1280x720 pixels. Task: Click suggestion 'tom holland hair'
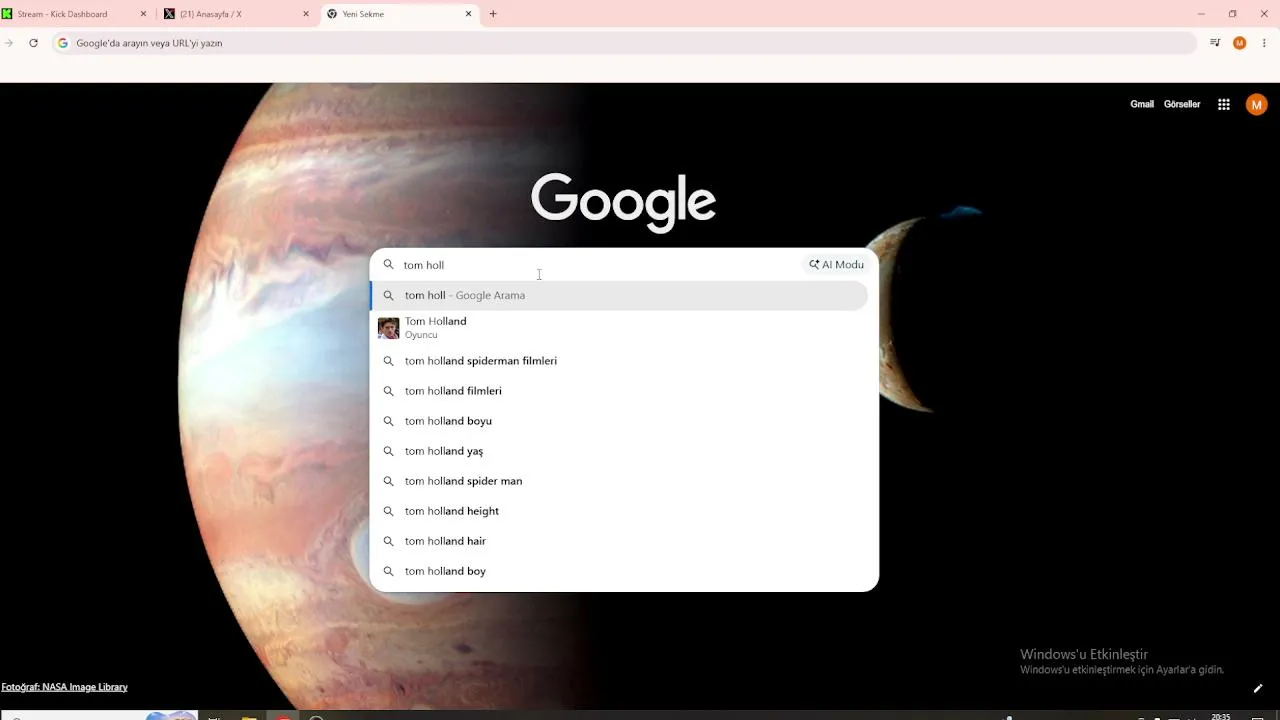tap(619, 541)
